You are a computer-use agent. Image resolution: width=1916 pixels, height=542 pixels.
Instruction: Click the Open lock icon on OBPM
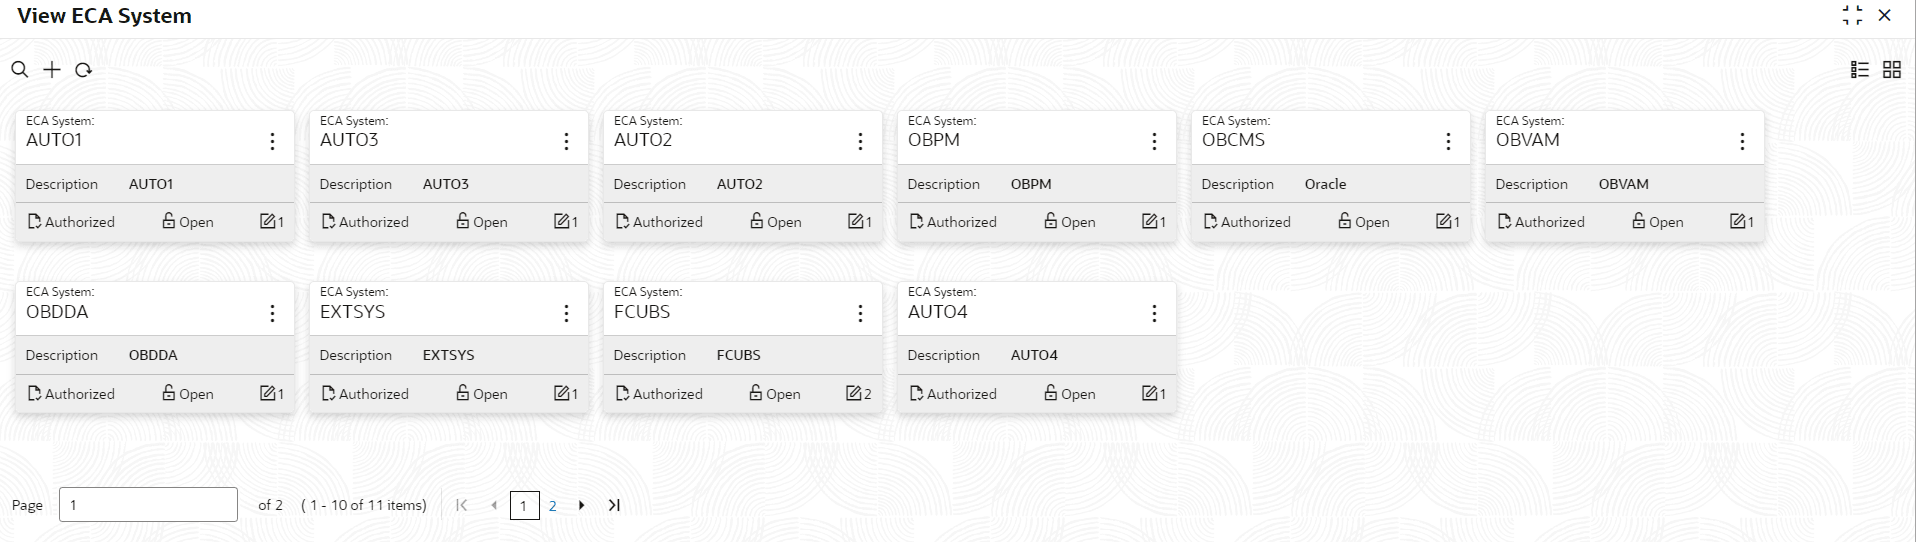pyautogui.click(x=1050, y=221)
